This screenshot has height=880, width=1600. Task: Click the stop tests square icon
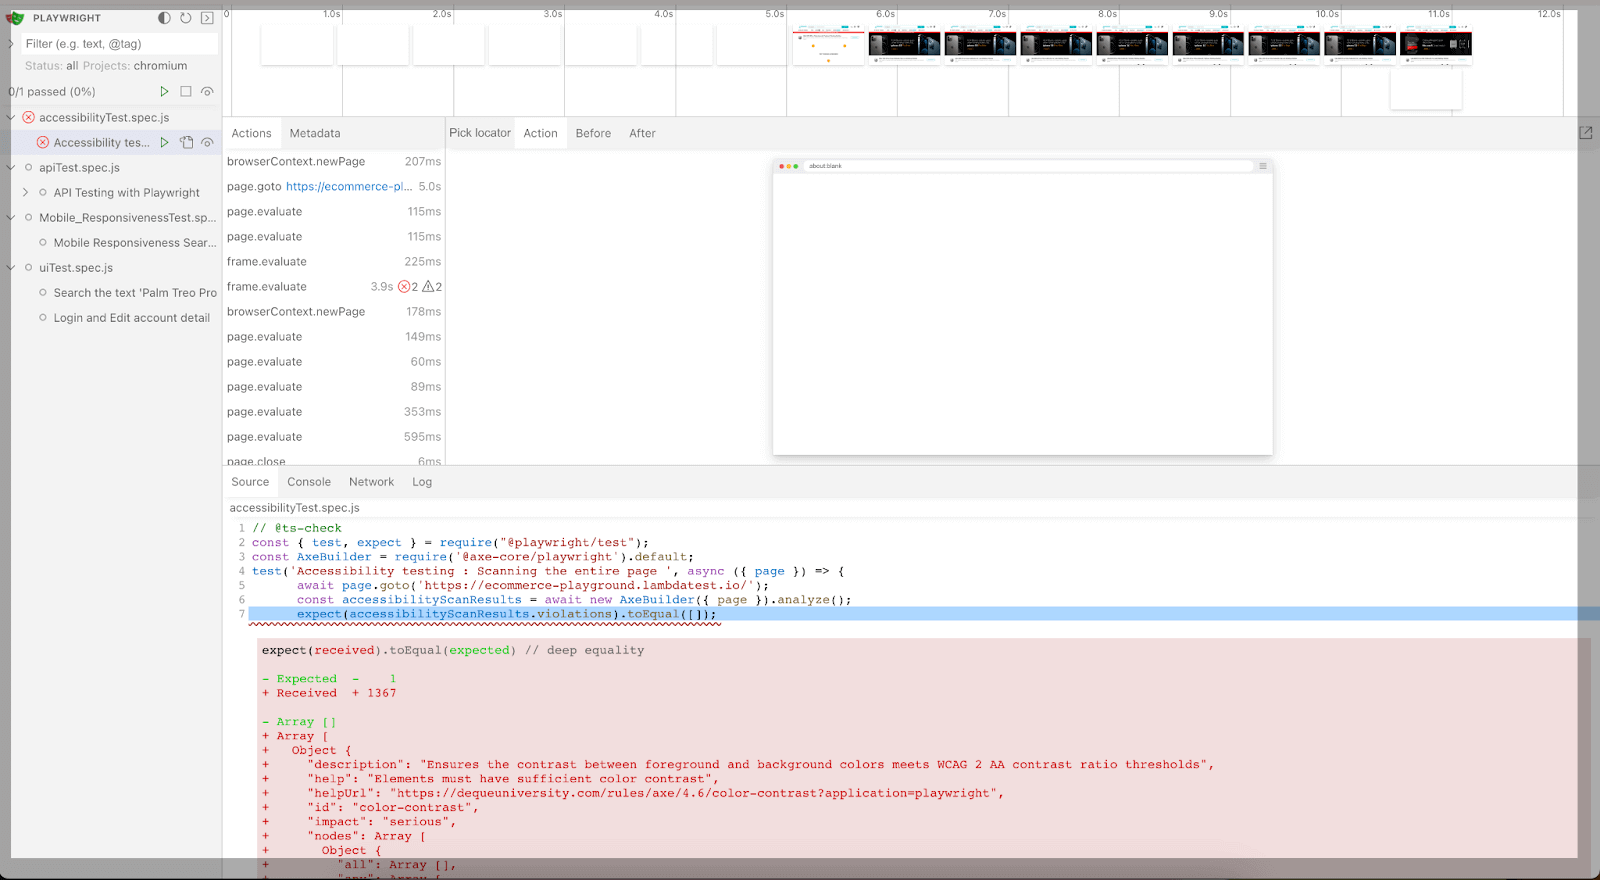pos(186,91)
